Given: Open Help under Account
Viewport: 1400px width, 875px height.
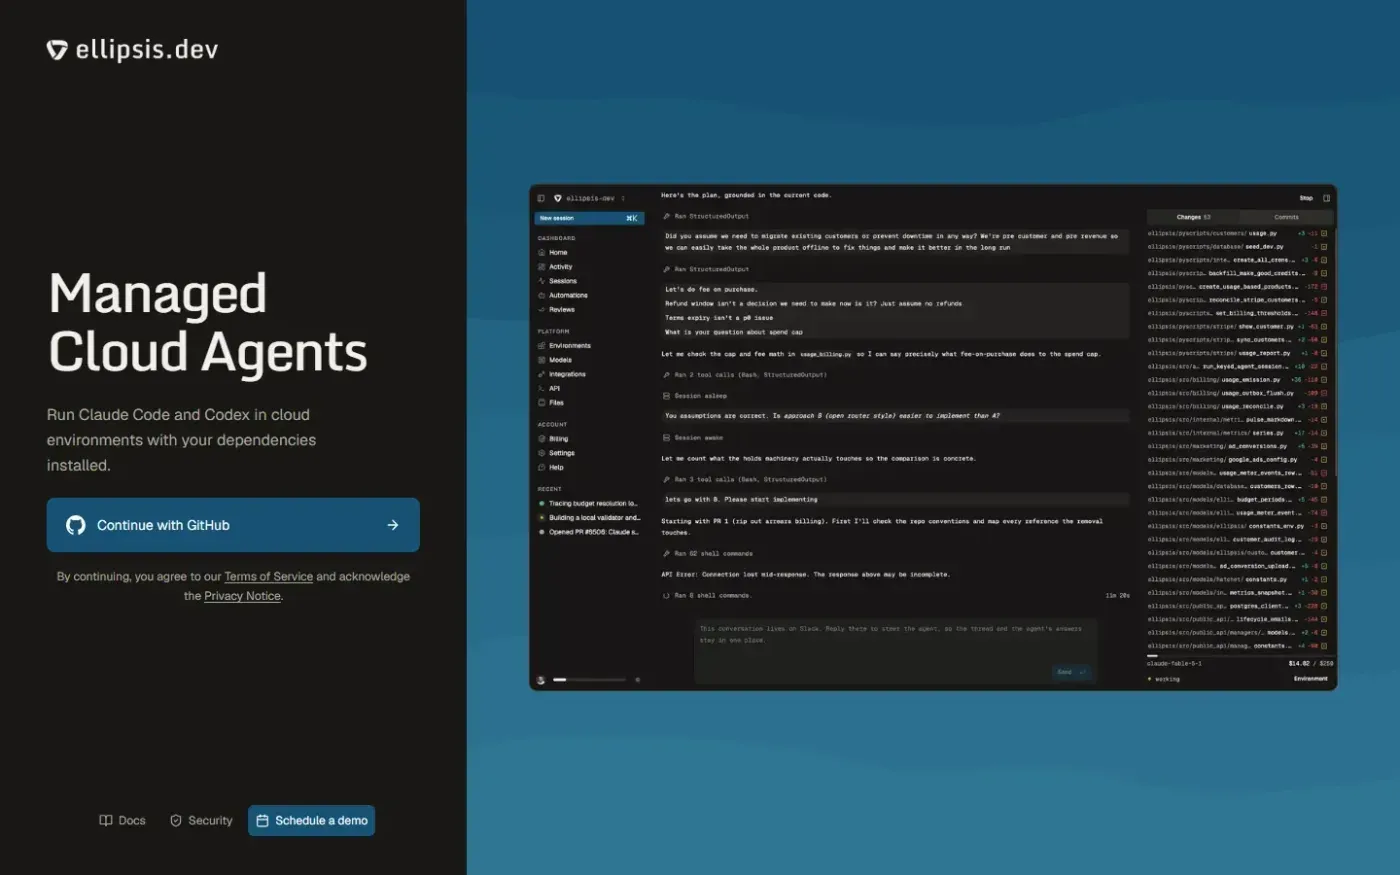Looking at the screenshot, I should pyautogui.click(x=551, y=467).
